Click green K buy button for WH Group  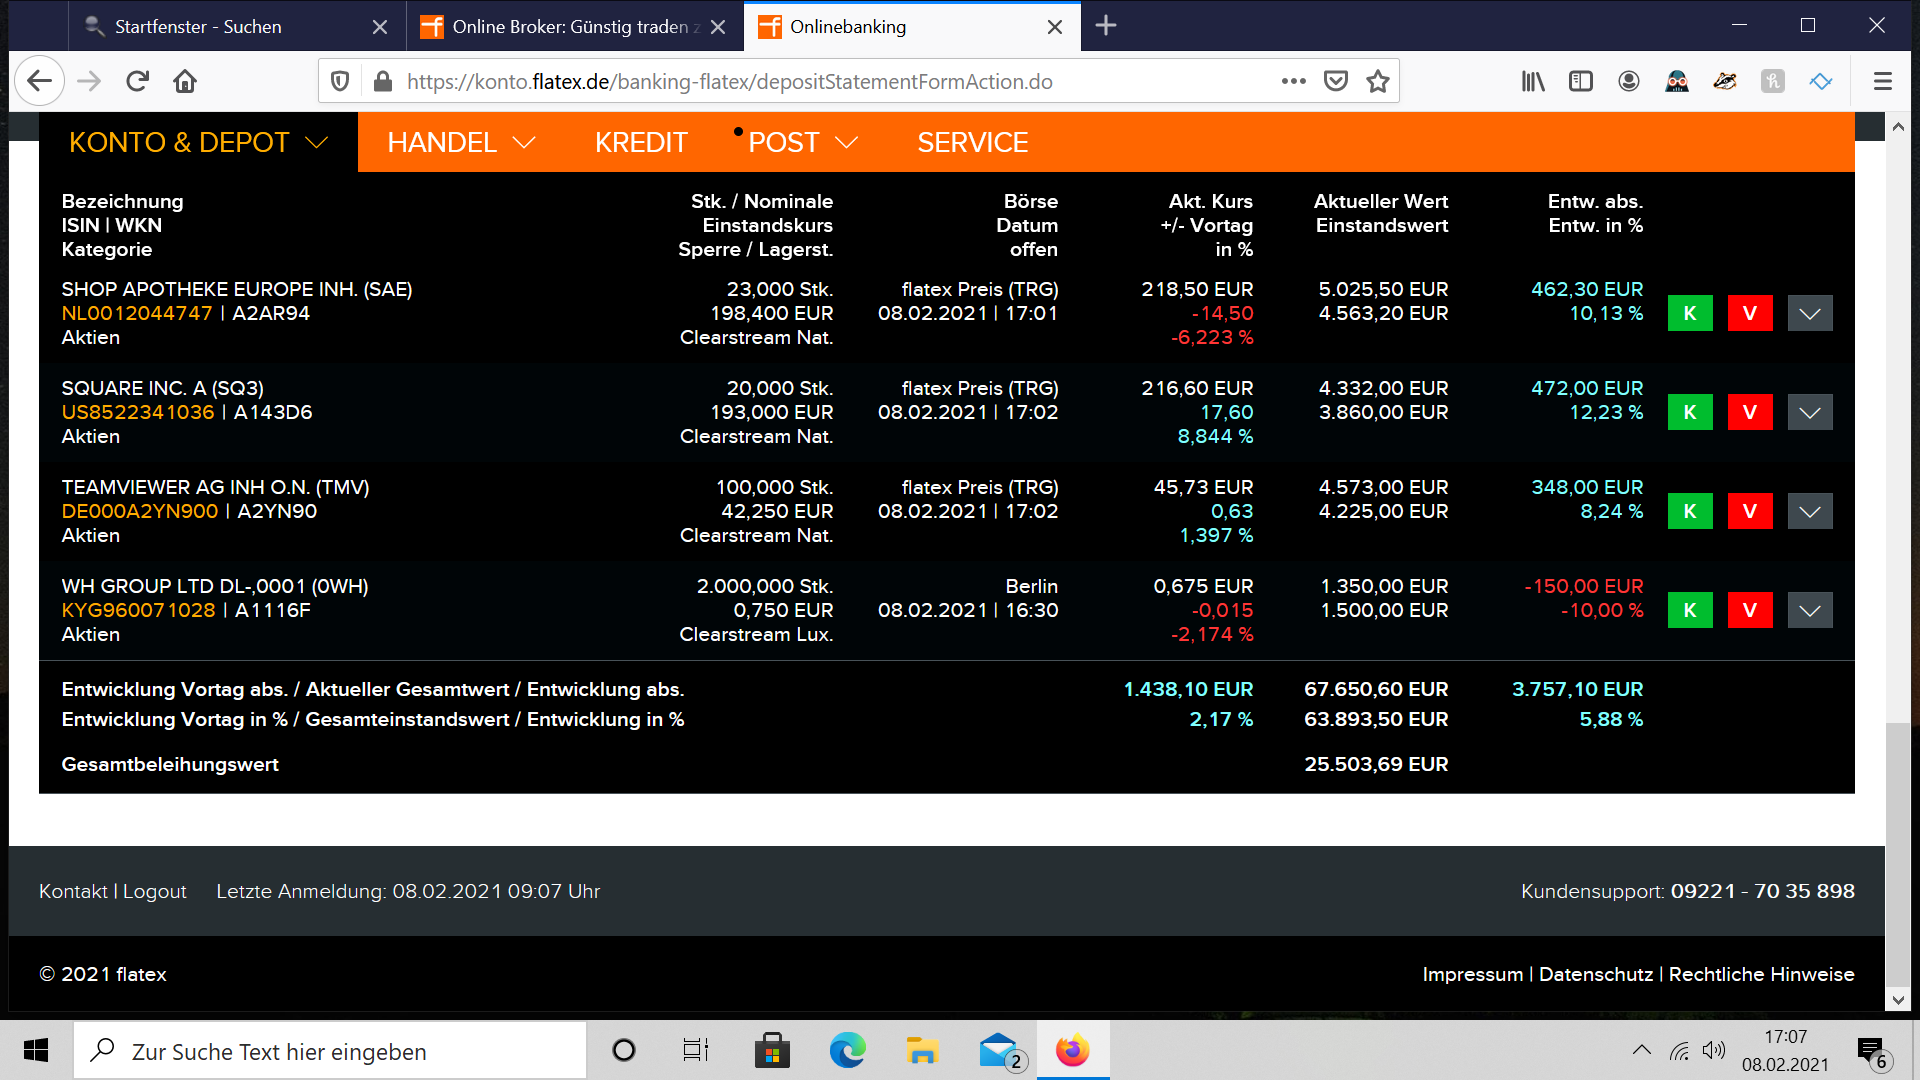(1689, 610)
